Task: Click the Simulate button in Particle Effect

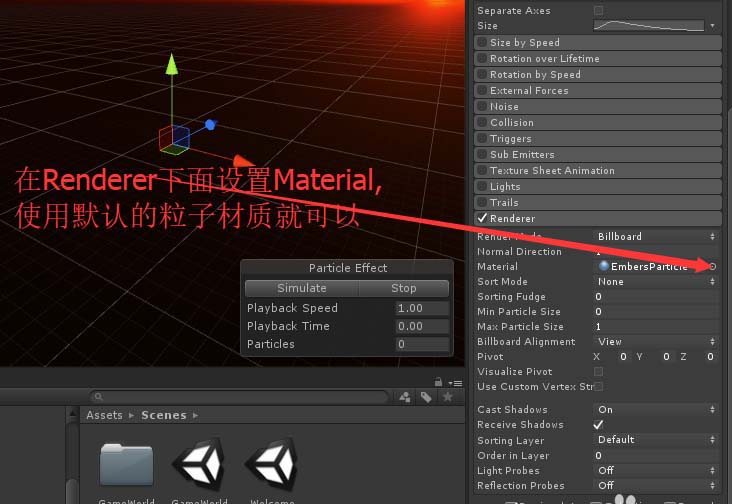Action: (x=302, y=288)
